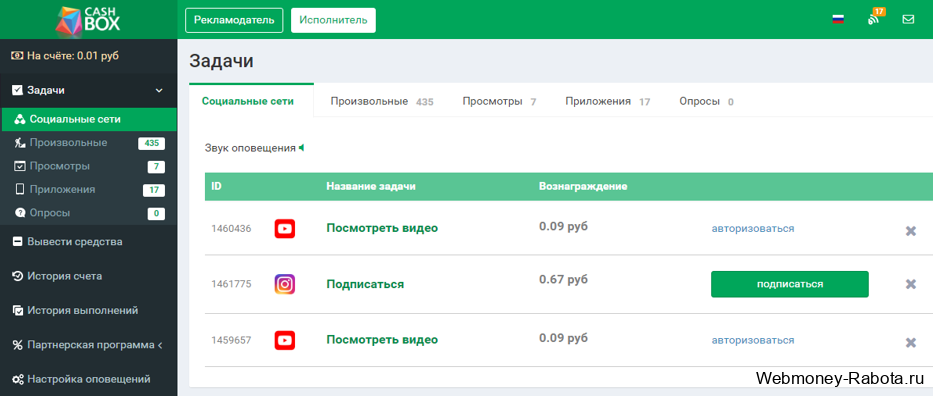Dismiss task 1459657 with the X icon
Screen dimensions: 933x396
coord(910,342)
